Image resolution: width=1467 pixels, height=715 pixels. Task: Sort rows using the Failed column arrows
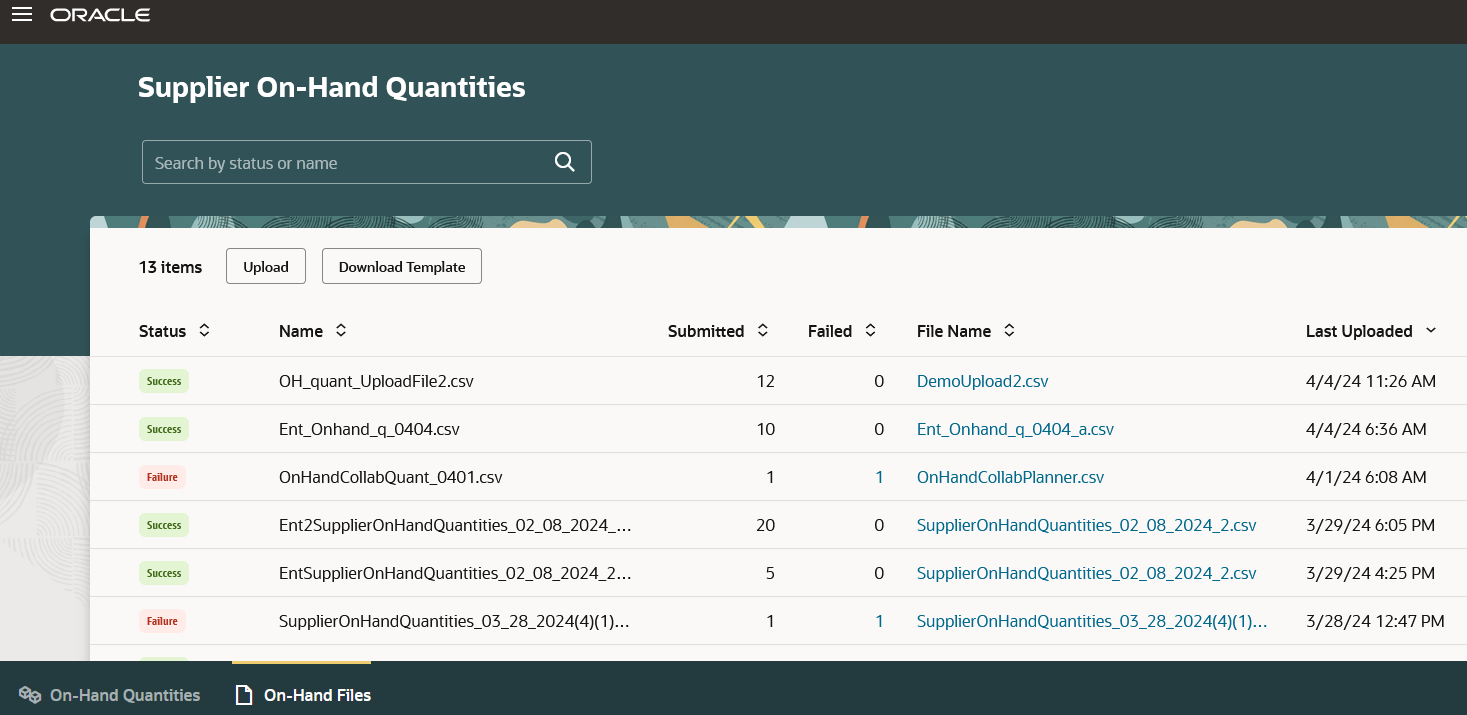point(868,330)
